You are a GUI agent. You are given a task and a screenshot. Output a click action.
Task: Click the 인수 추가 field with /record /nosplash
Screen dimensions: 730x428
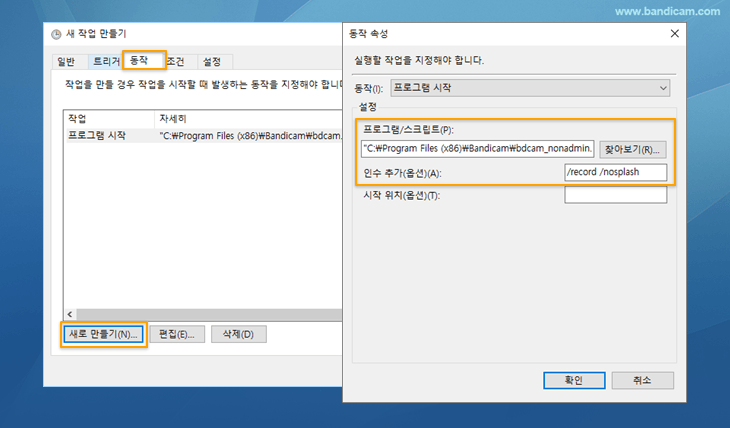tap(615, 172)
